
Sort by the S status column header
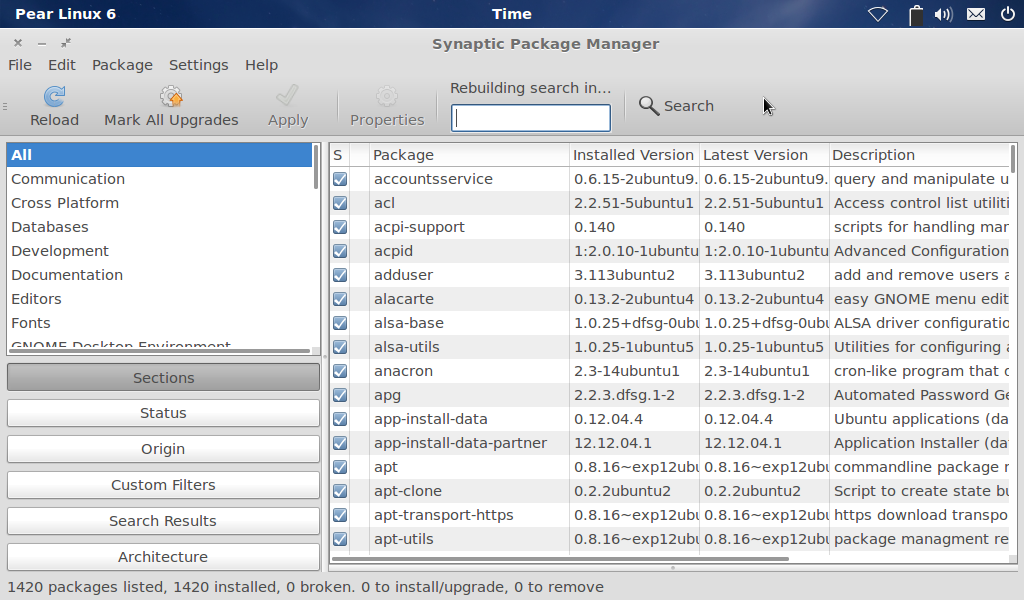pos(339,155)
